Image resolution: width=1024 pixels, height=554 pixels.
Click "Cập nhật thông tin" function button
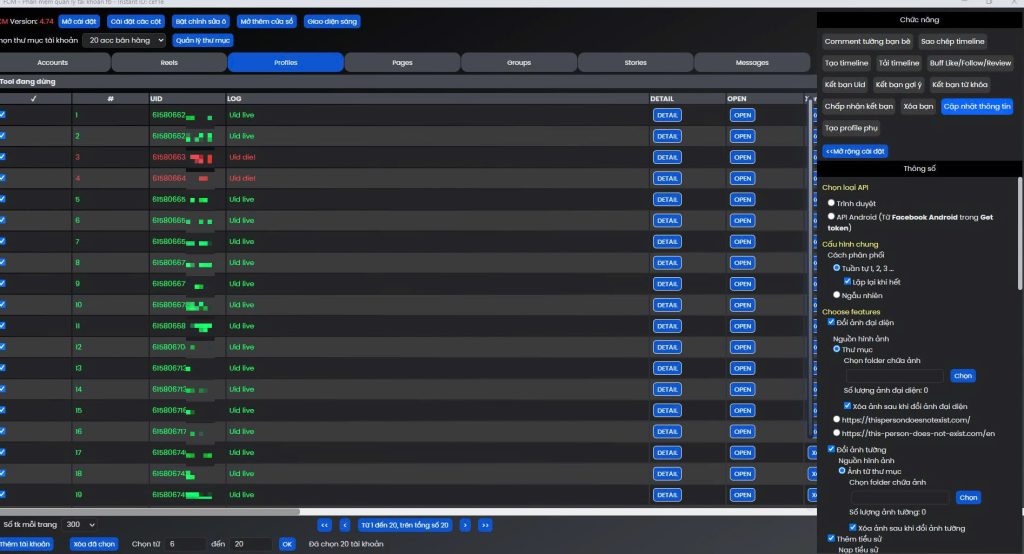point(977,105)
